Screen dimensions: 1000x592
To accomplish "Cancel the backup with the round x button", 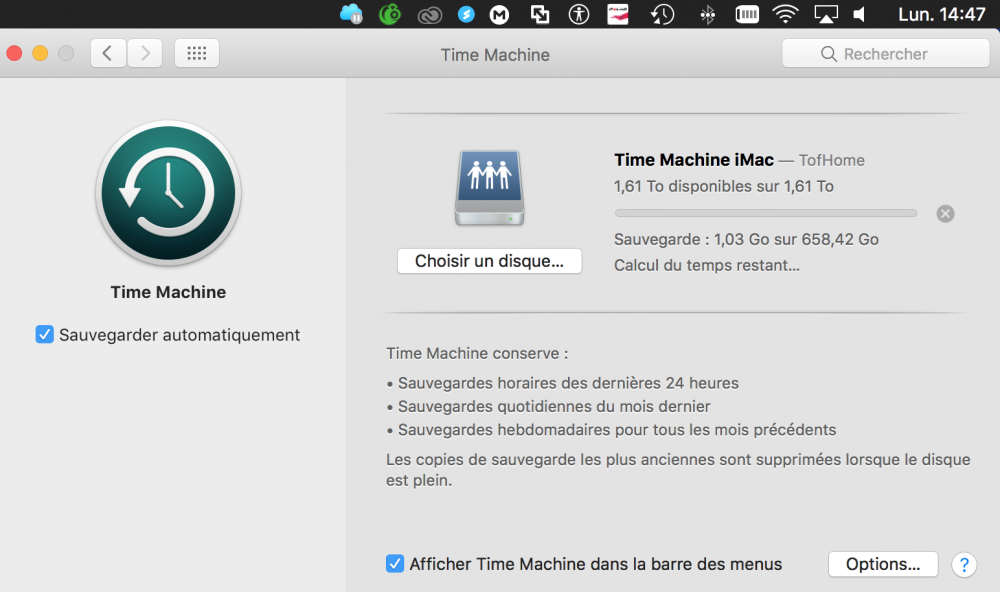I will click(x=945, y=214).
